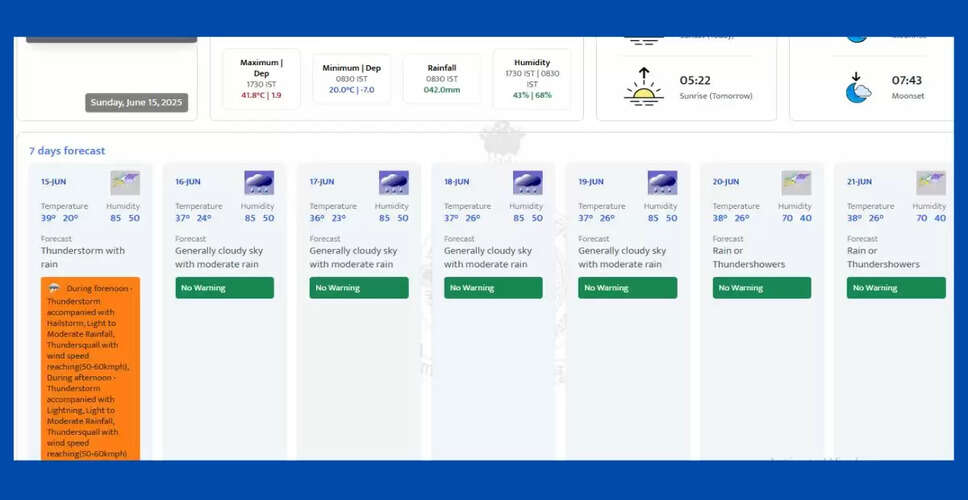968x500 pixels.
Task: Click the No Warning badge for 16-JUN
Action: click(x=224, y=288)
